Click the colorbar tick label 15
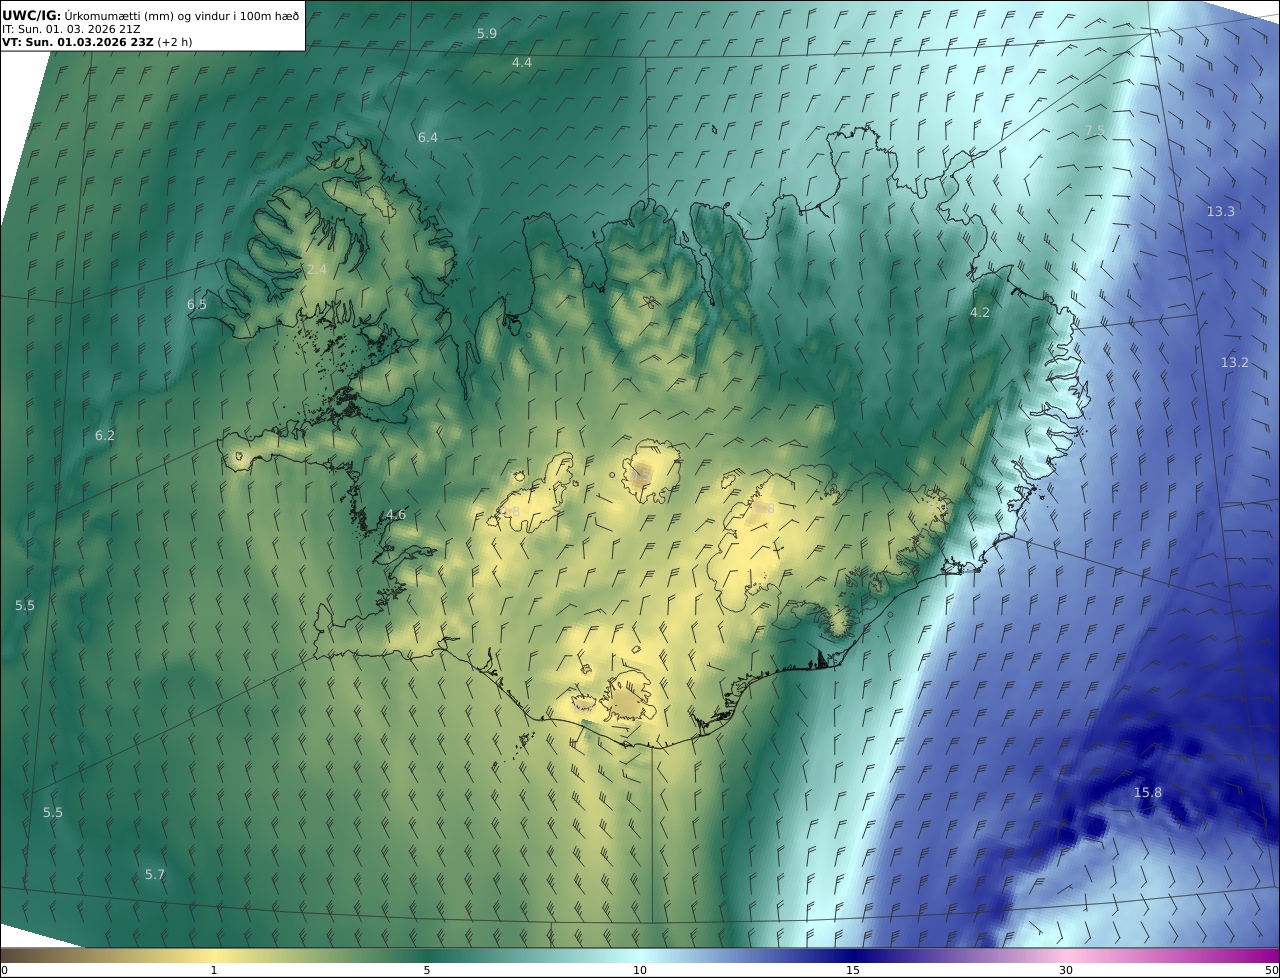The height and width of the screenshot is (978, 1280). coord(853,970)
